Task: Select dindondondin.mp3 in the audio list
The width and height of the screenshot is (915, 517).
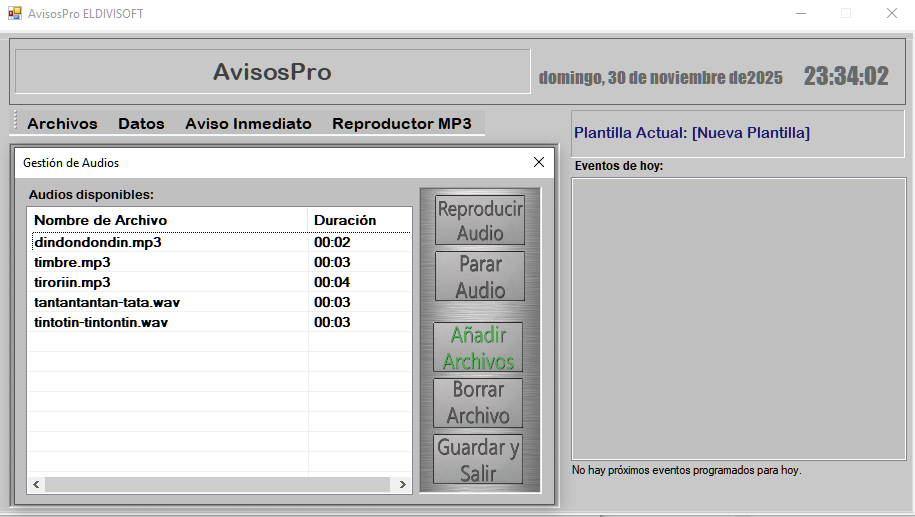Action: (98, 242)
